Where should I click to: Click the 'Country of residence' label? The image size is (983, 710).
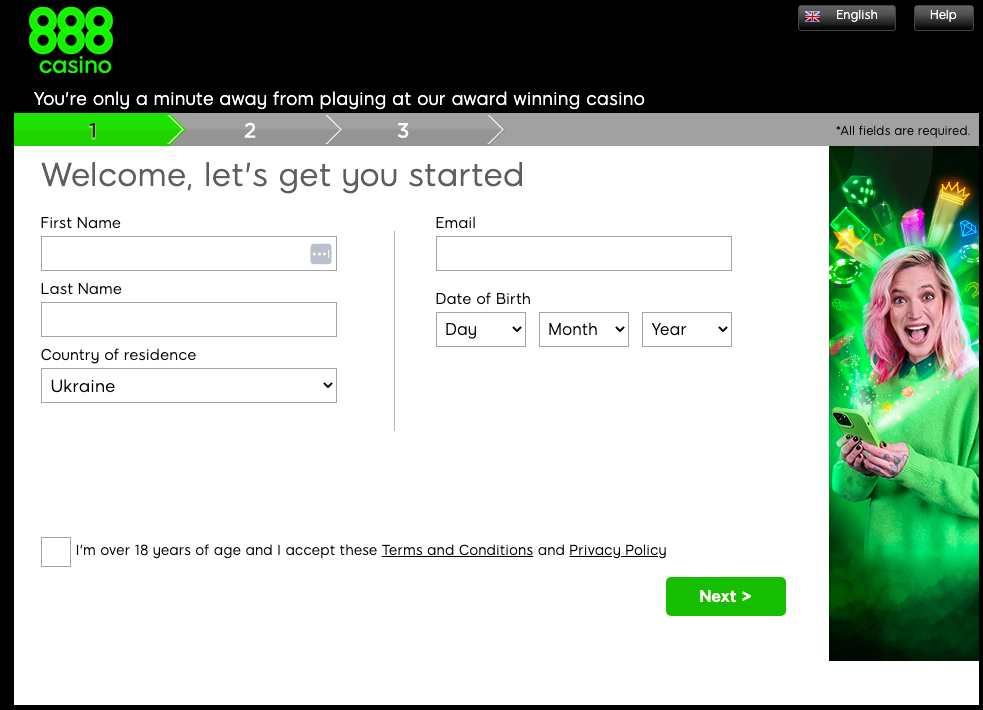pos(118,355)
